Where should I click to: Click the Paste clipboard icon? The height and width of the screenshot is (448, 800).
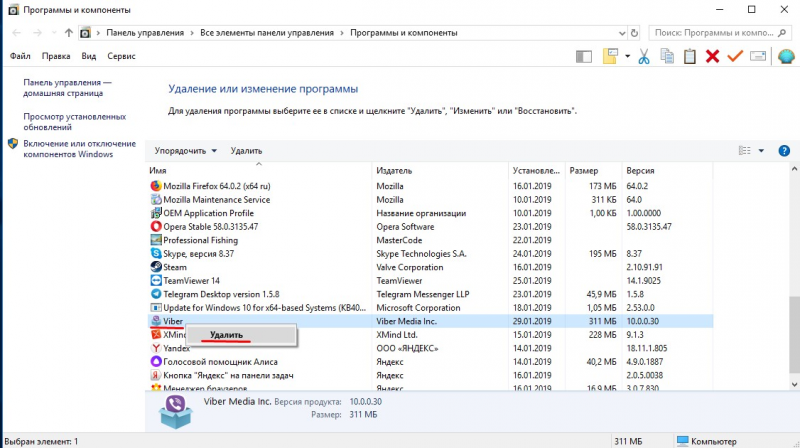tap(690, 56)
